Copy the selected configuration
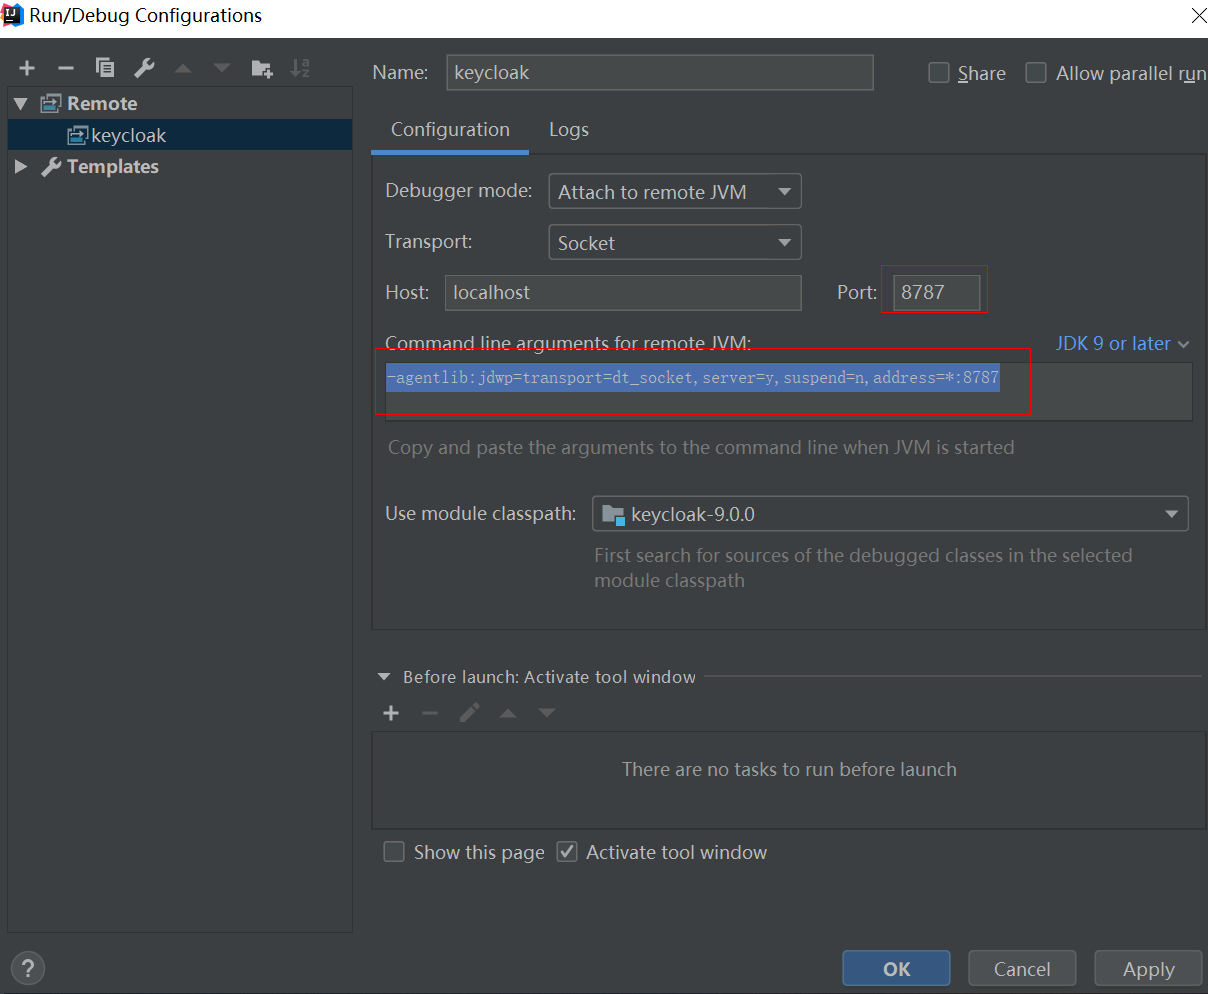1208x994 pixels. [105, 68]
